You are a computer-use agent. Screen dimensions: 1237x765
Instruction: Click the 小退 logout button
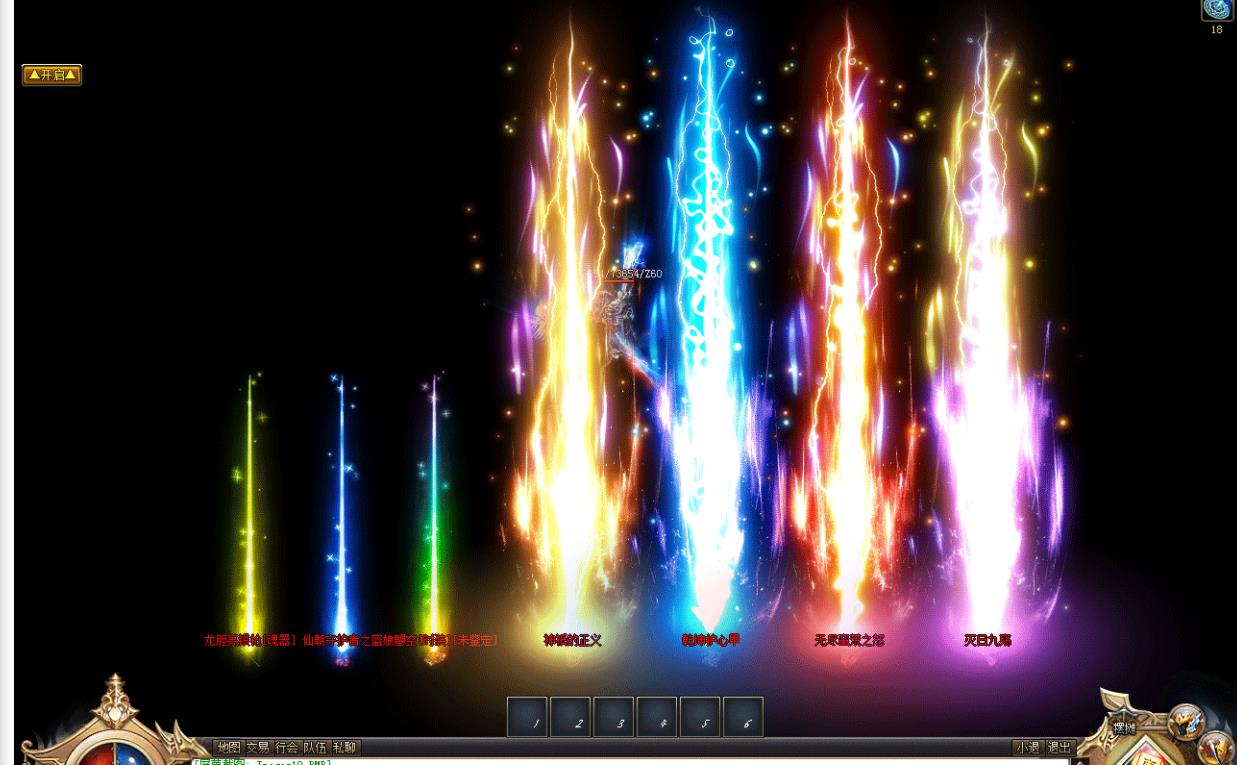tap(1028, 748)
